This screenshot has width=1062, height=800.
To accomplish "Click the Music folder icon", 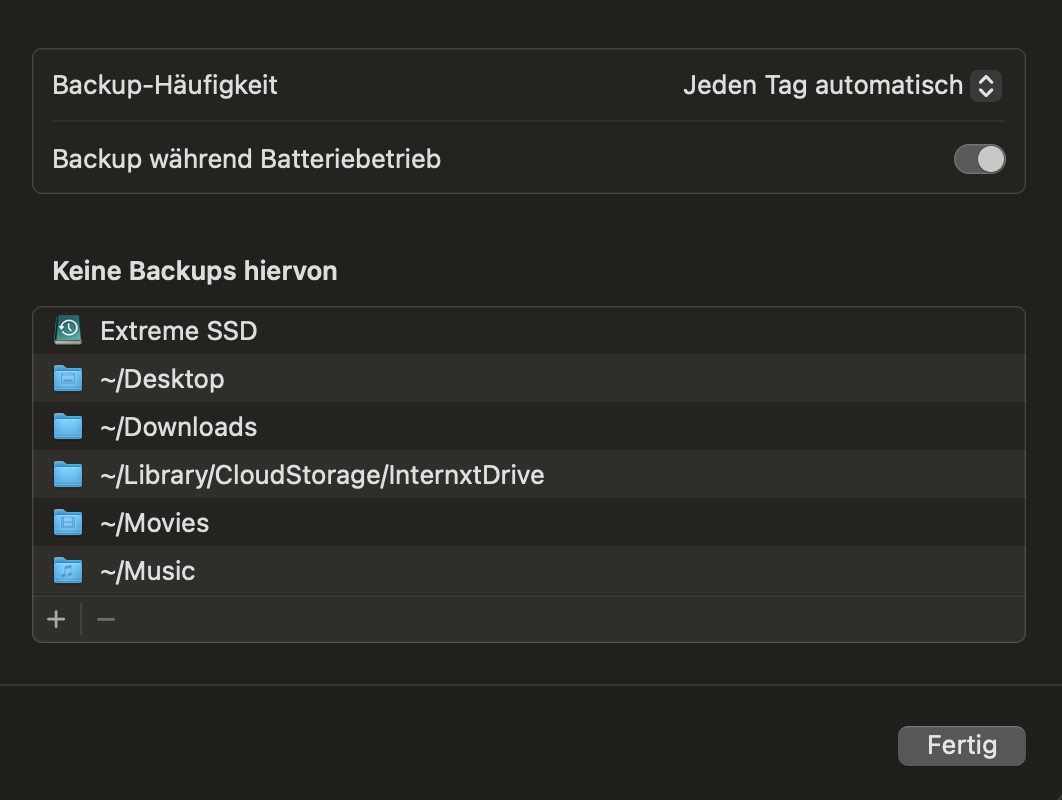I will point(67,571).
